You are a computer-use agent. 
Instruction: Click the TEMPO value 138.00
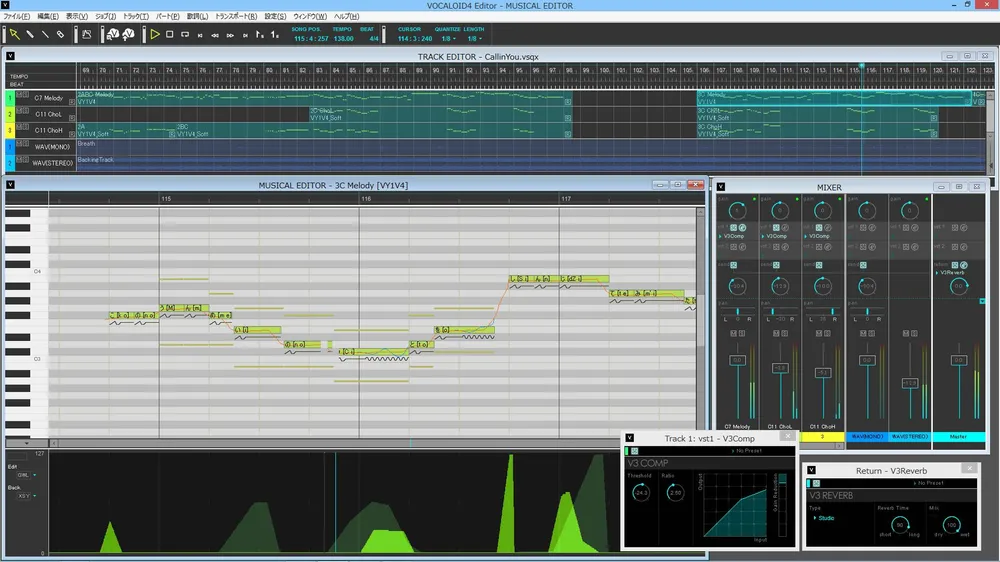pyautogui.click(x=342, y=39)
